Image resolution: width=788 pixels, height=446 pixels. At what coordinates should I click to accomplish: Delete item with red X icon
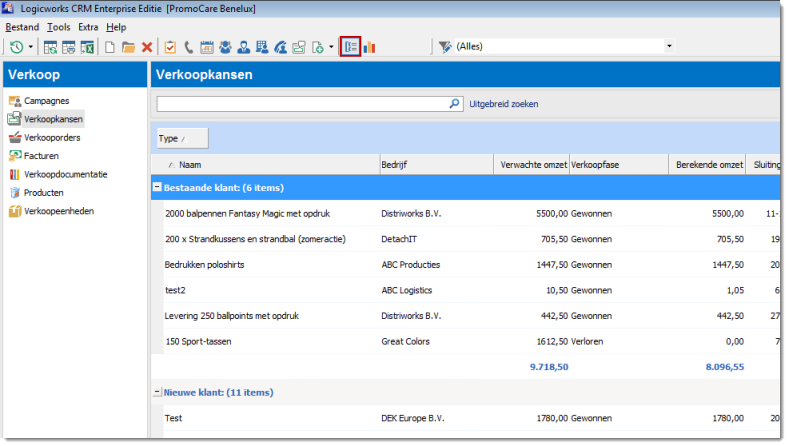coord(147,47)
